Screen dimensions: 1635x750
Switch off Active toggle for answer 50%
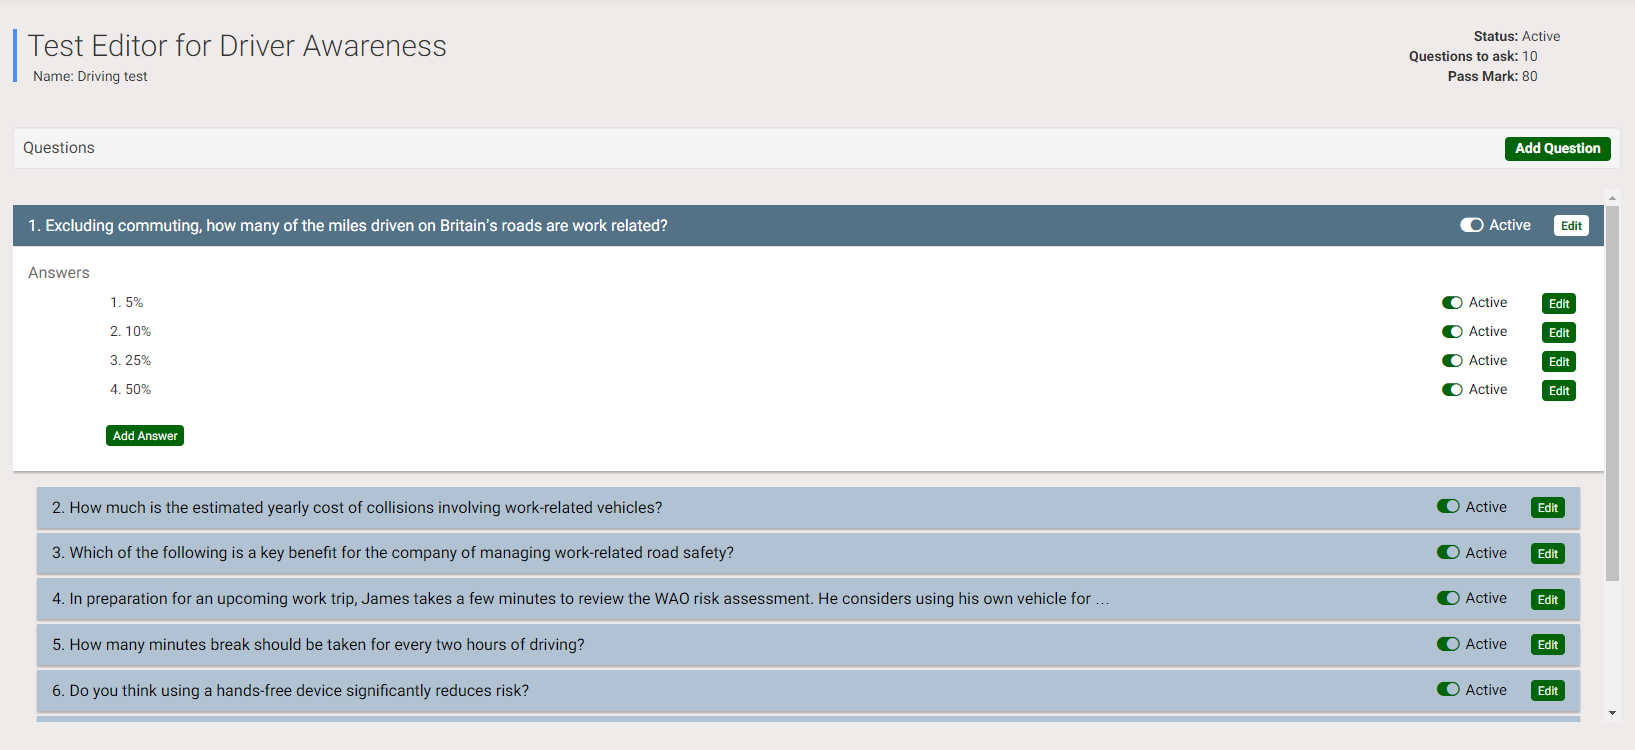1452,390
